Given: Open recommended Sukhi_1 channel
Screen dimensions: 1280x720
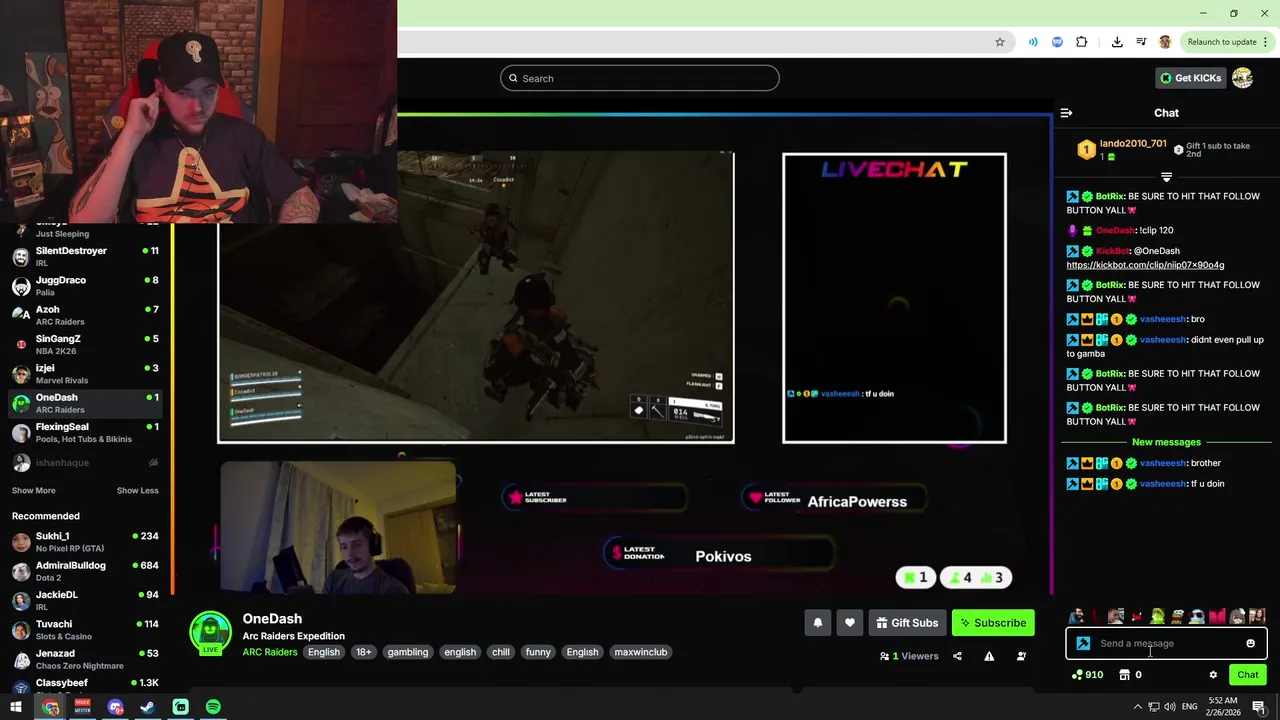Looking at the screenshot, I should 86,542.
